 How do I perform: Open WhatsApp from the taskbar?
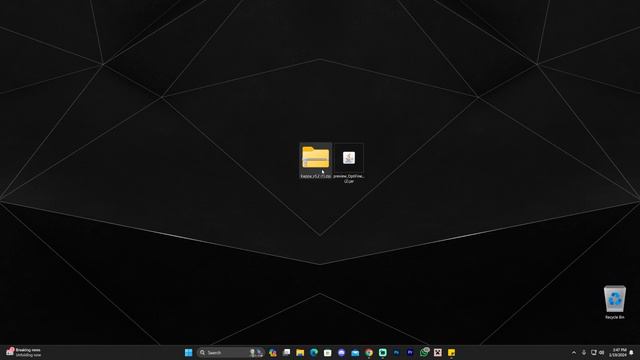tap(424, 353)
